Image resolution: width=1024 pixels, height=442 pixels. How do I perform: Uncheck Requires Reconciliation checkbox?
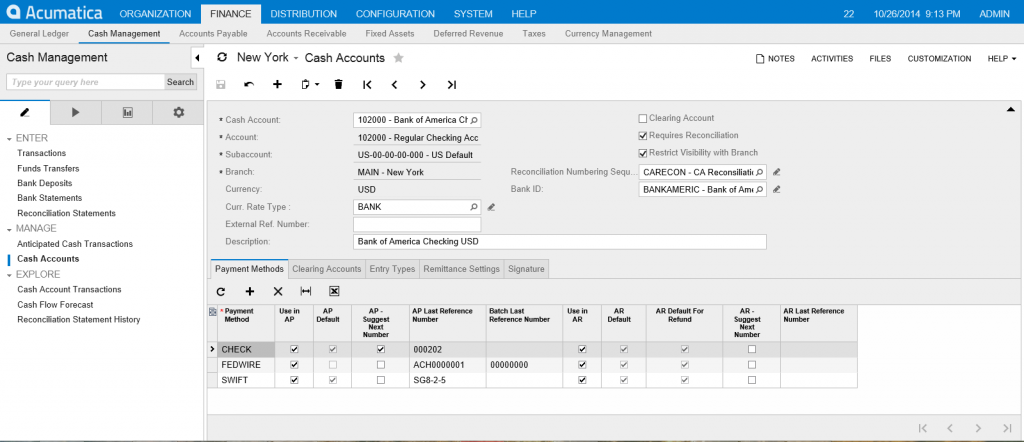[643, 135]
